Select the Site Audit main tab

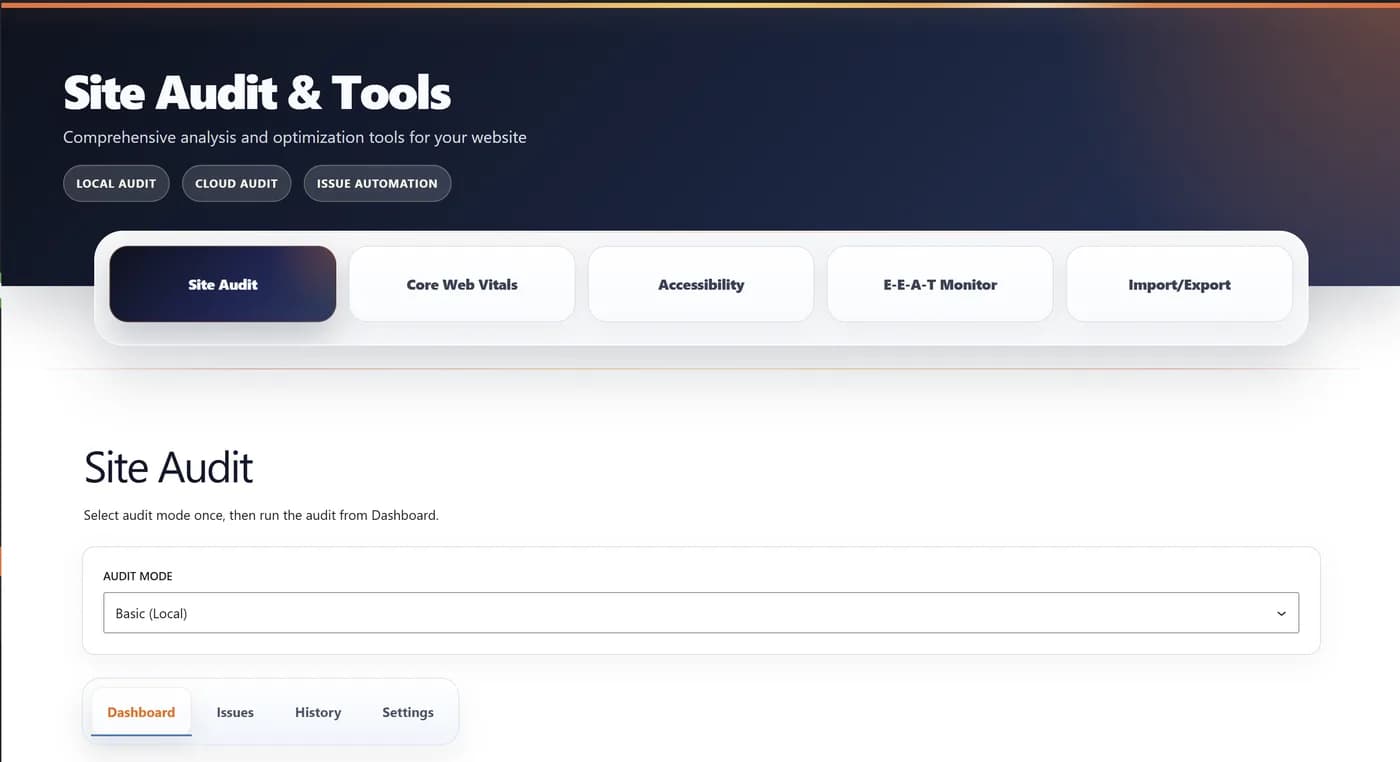click(x=223, y=284)
